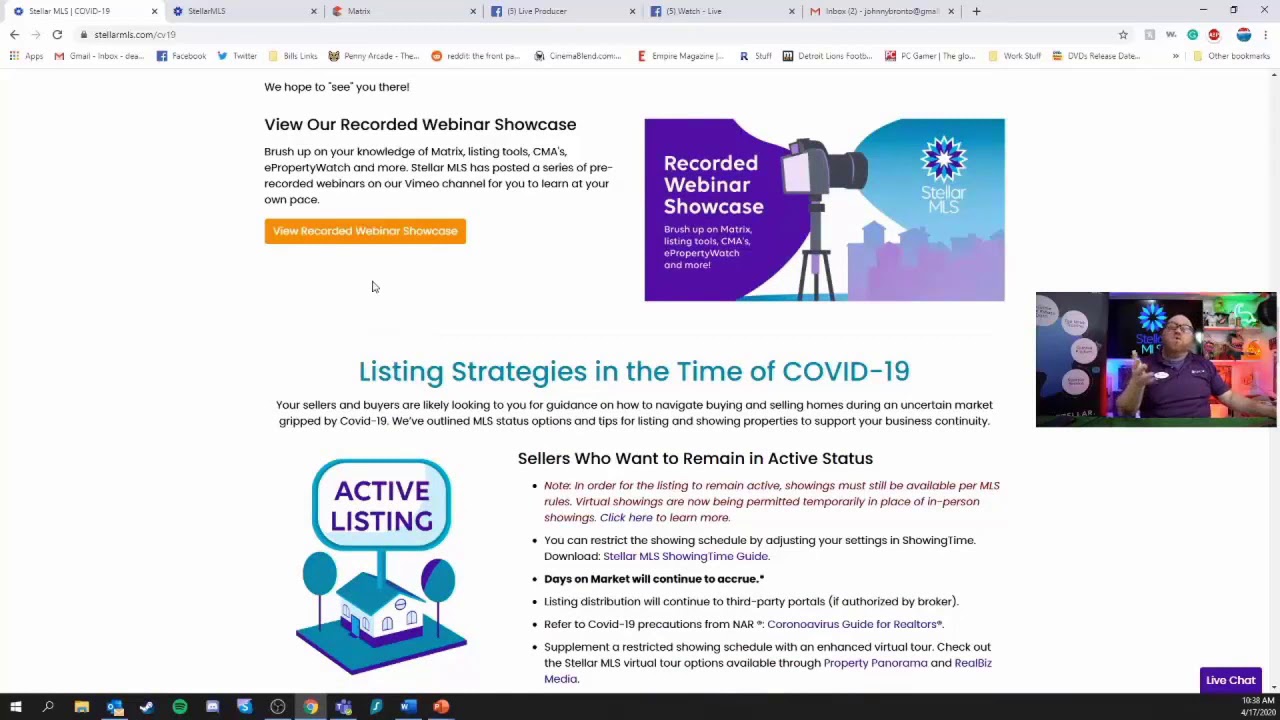Open the Live Chat widget
The height and width of the screenshot is (720, 1280).
click(x=1230, y=680)
